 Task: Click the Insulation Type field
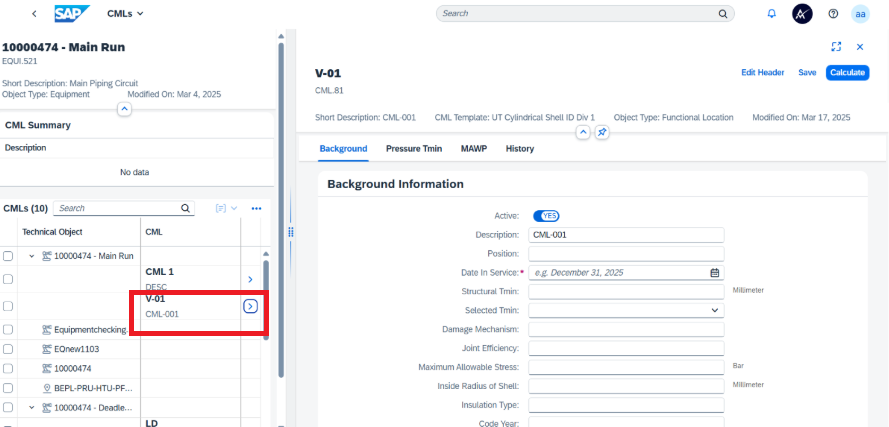coord(626,405)
